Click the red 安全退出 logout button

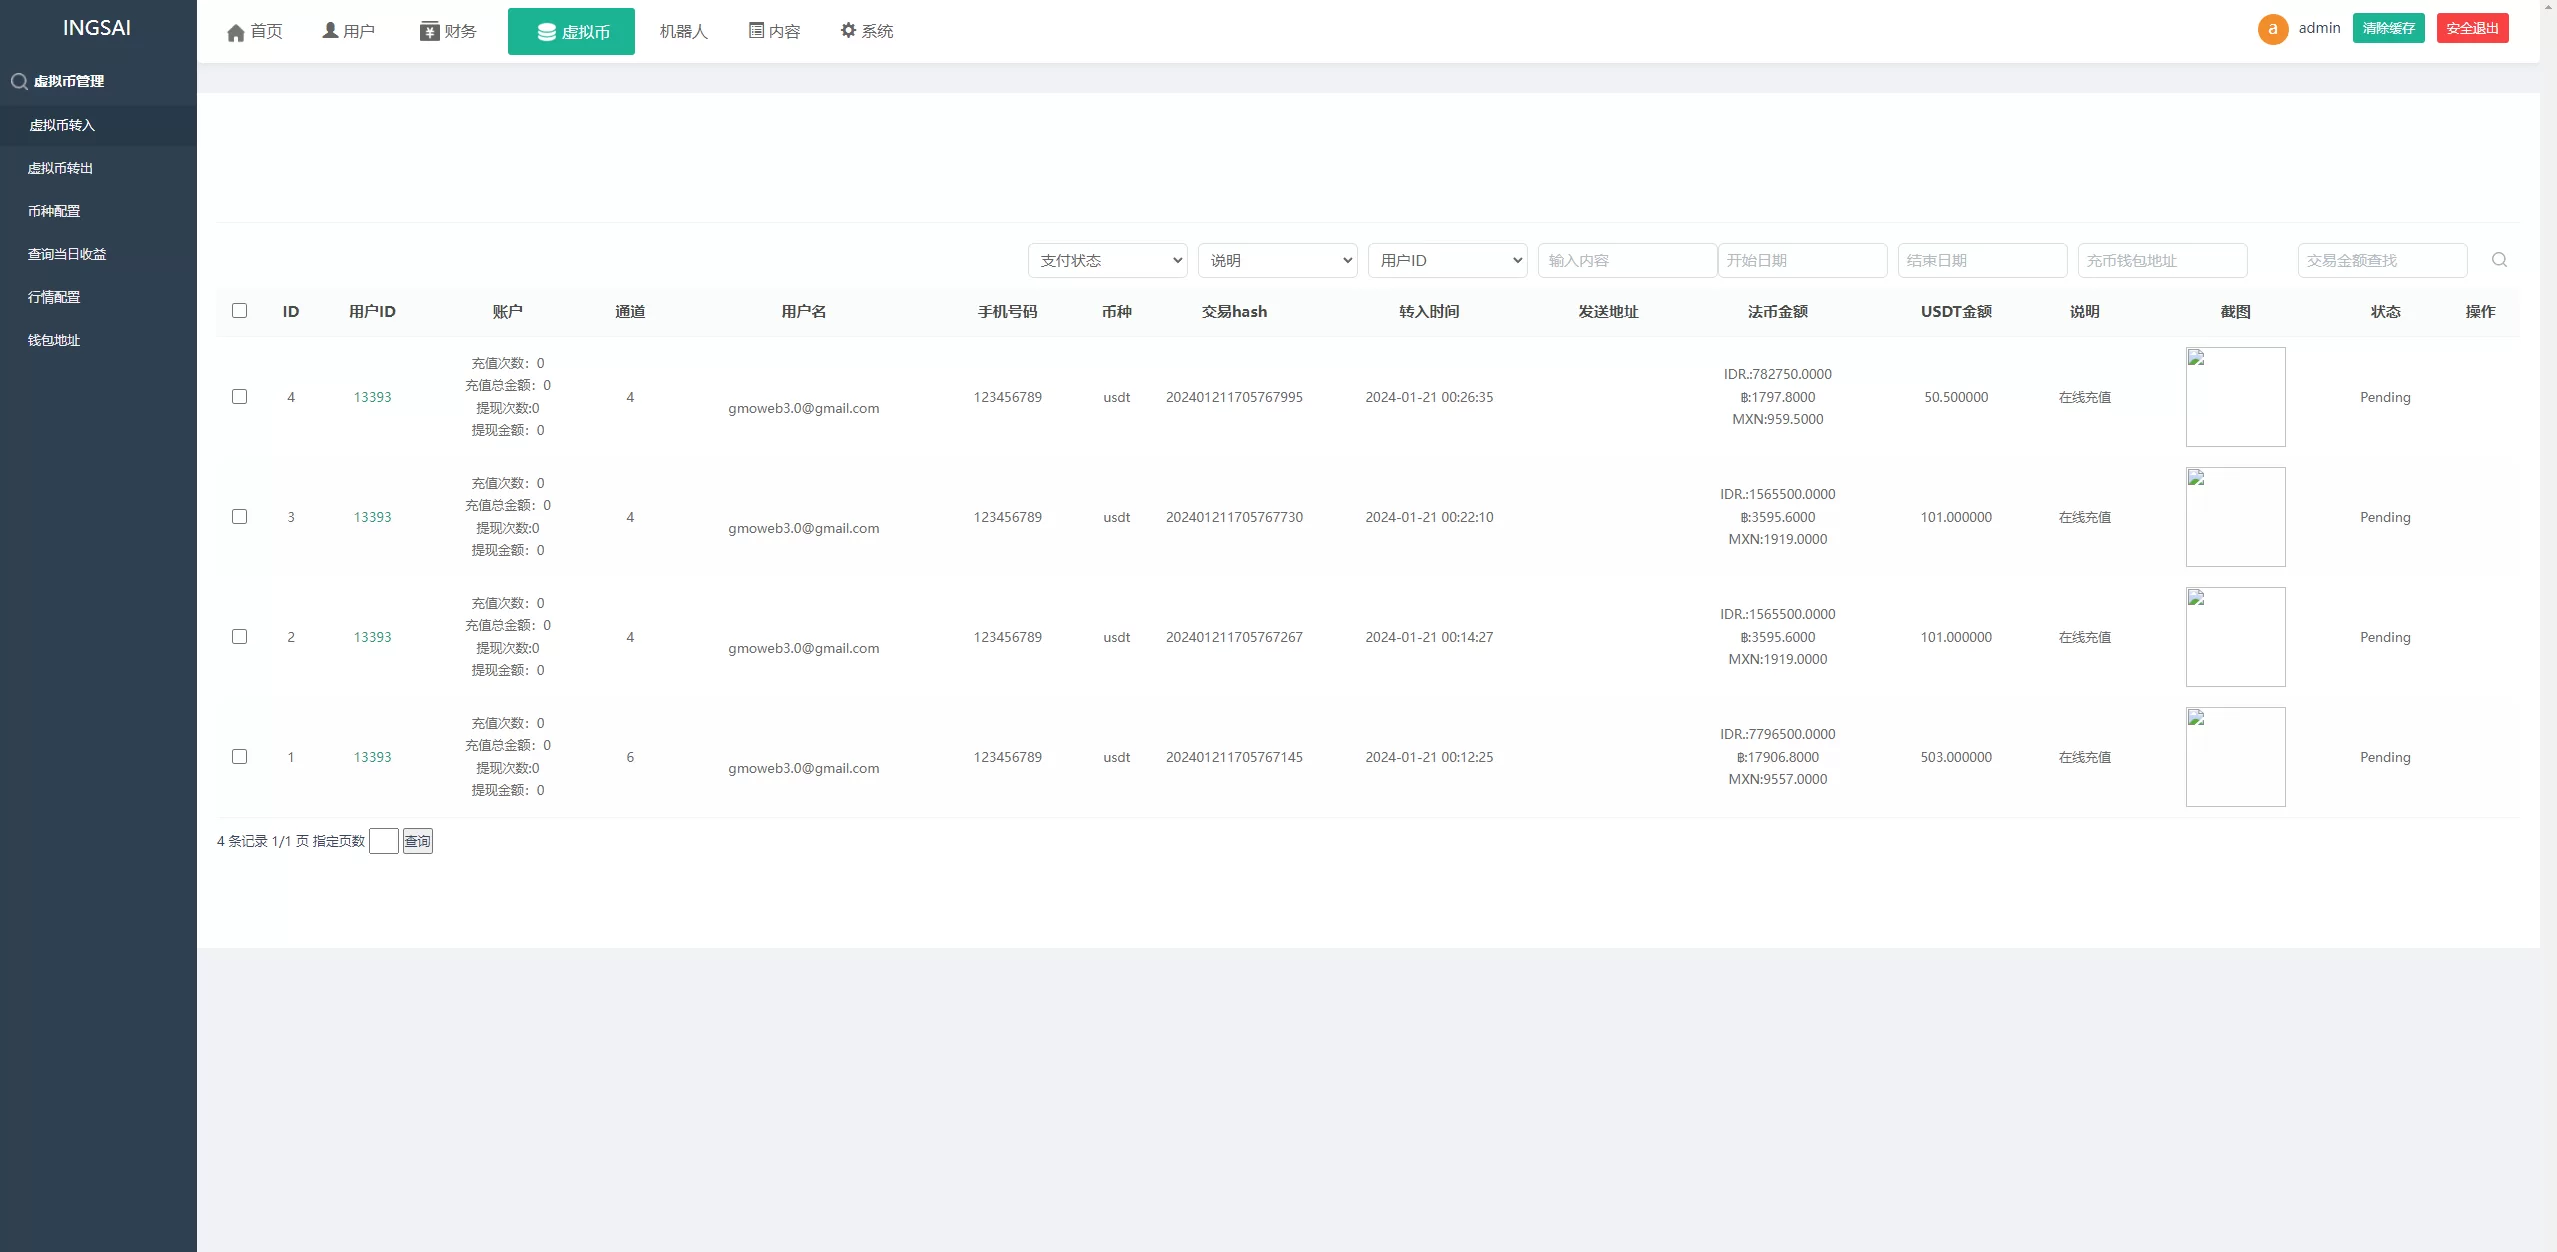(2472, 28)
